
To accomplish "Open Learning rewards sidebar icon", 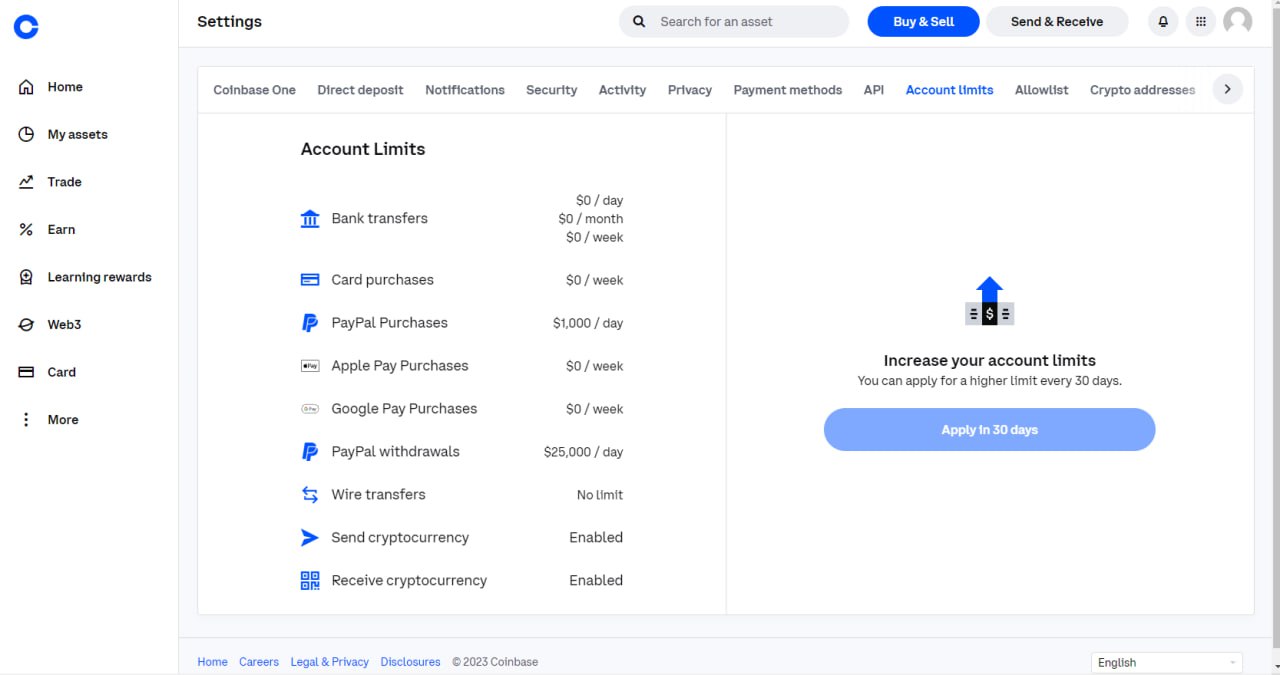I will tap(26, 277).
